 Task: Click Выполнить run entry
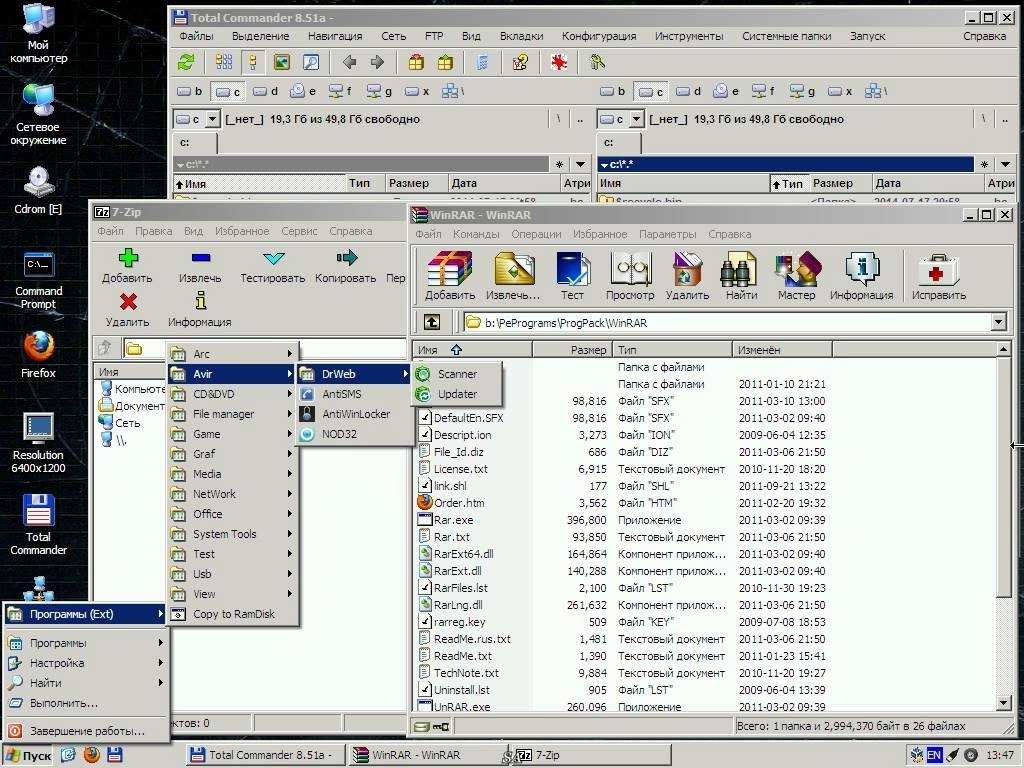(86, 703)
